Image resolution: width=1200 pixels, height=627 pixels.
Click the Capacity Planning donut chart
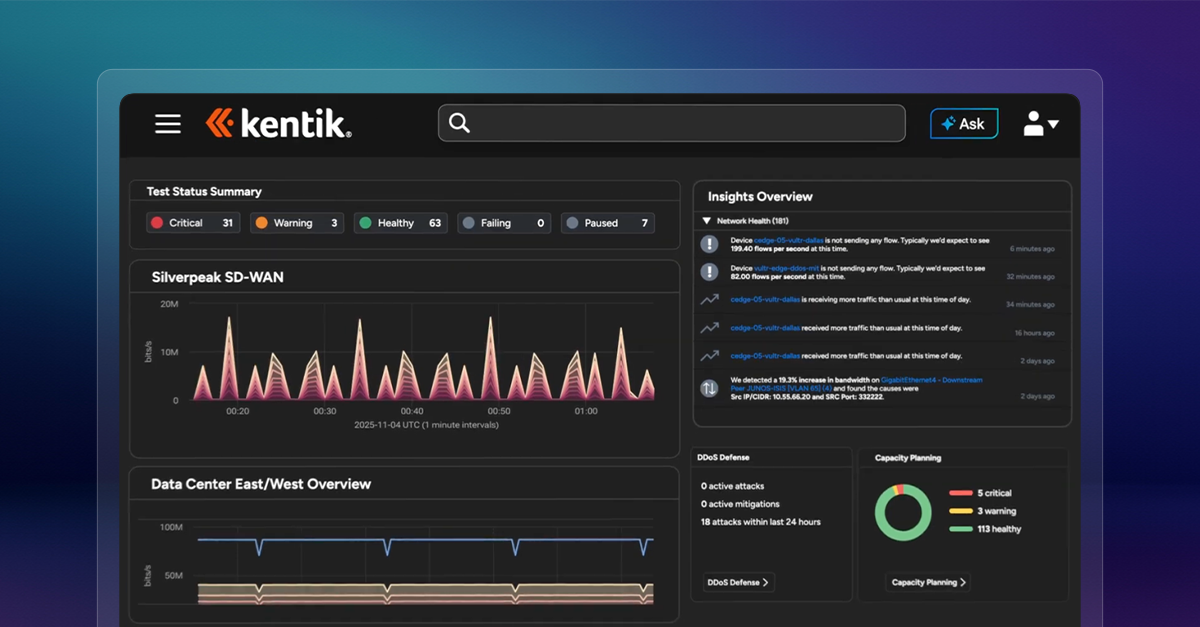[903, 512]
